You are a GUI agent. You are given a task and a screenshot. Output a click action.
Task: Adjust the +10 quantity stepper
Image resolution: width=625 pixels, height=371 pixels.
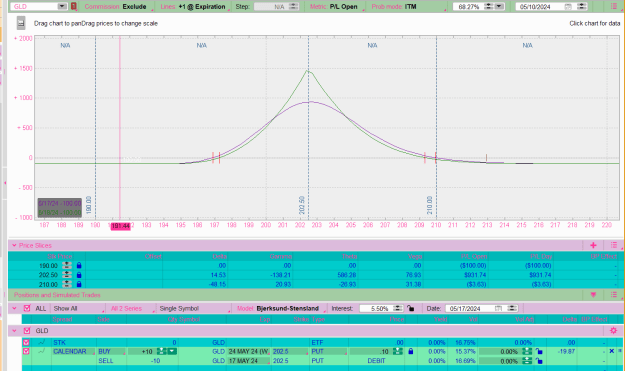click(161, 351)
